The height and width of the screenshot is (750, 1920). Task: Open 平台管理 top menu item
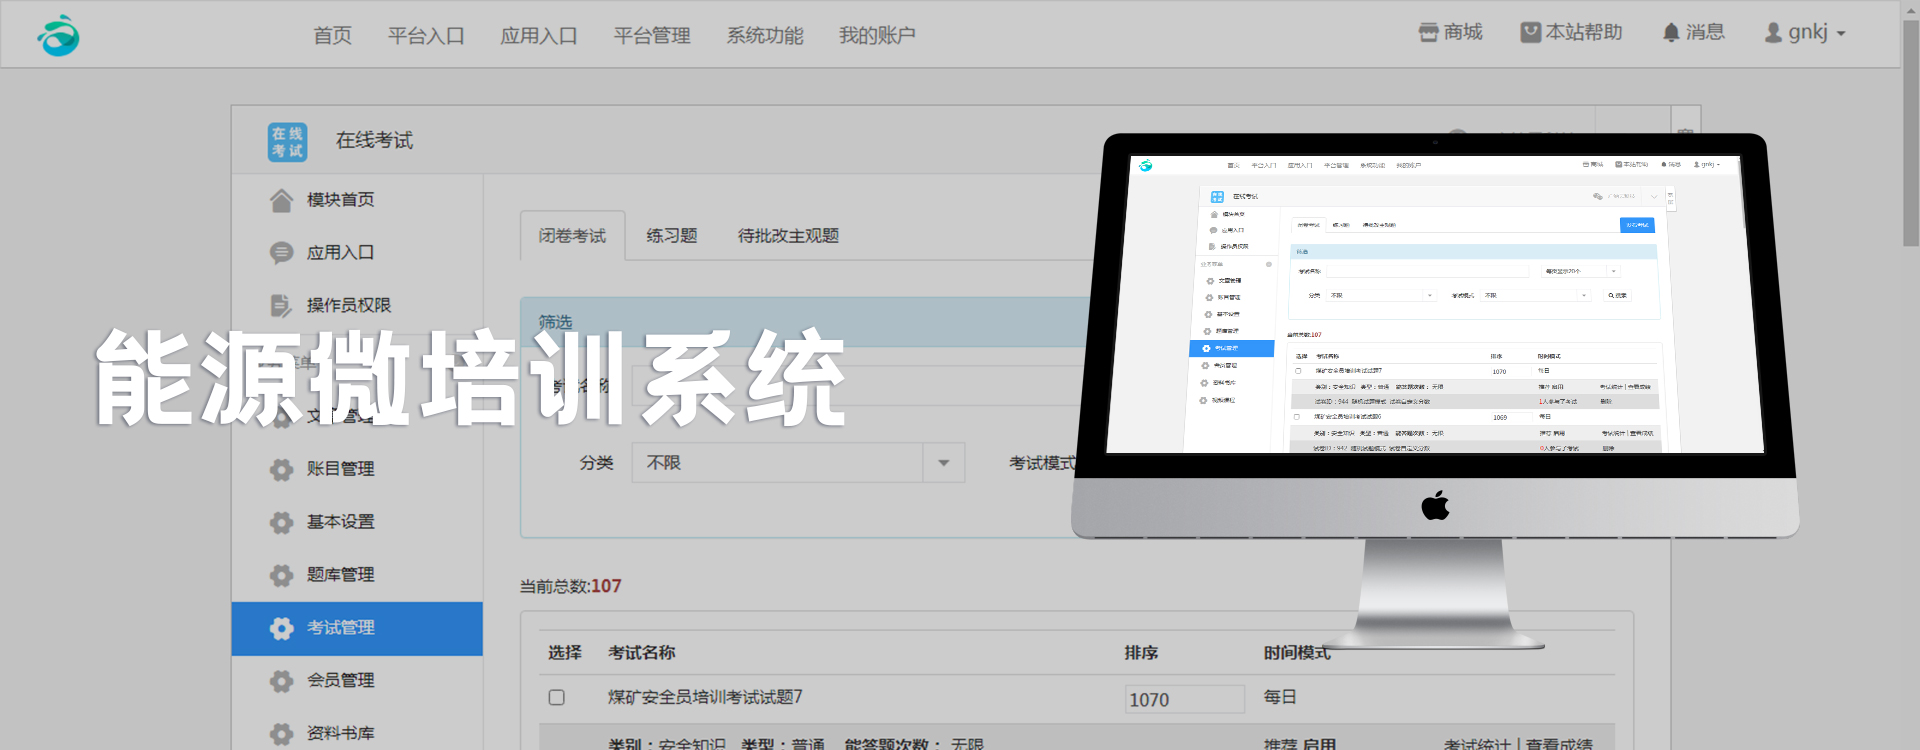pyautogui.click(x=652, y=36)
